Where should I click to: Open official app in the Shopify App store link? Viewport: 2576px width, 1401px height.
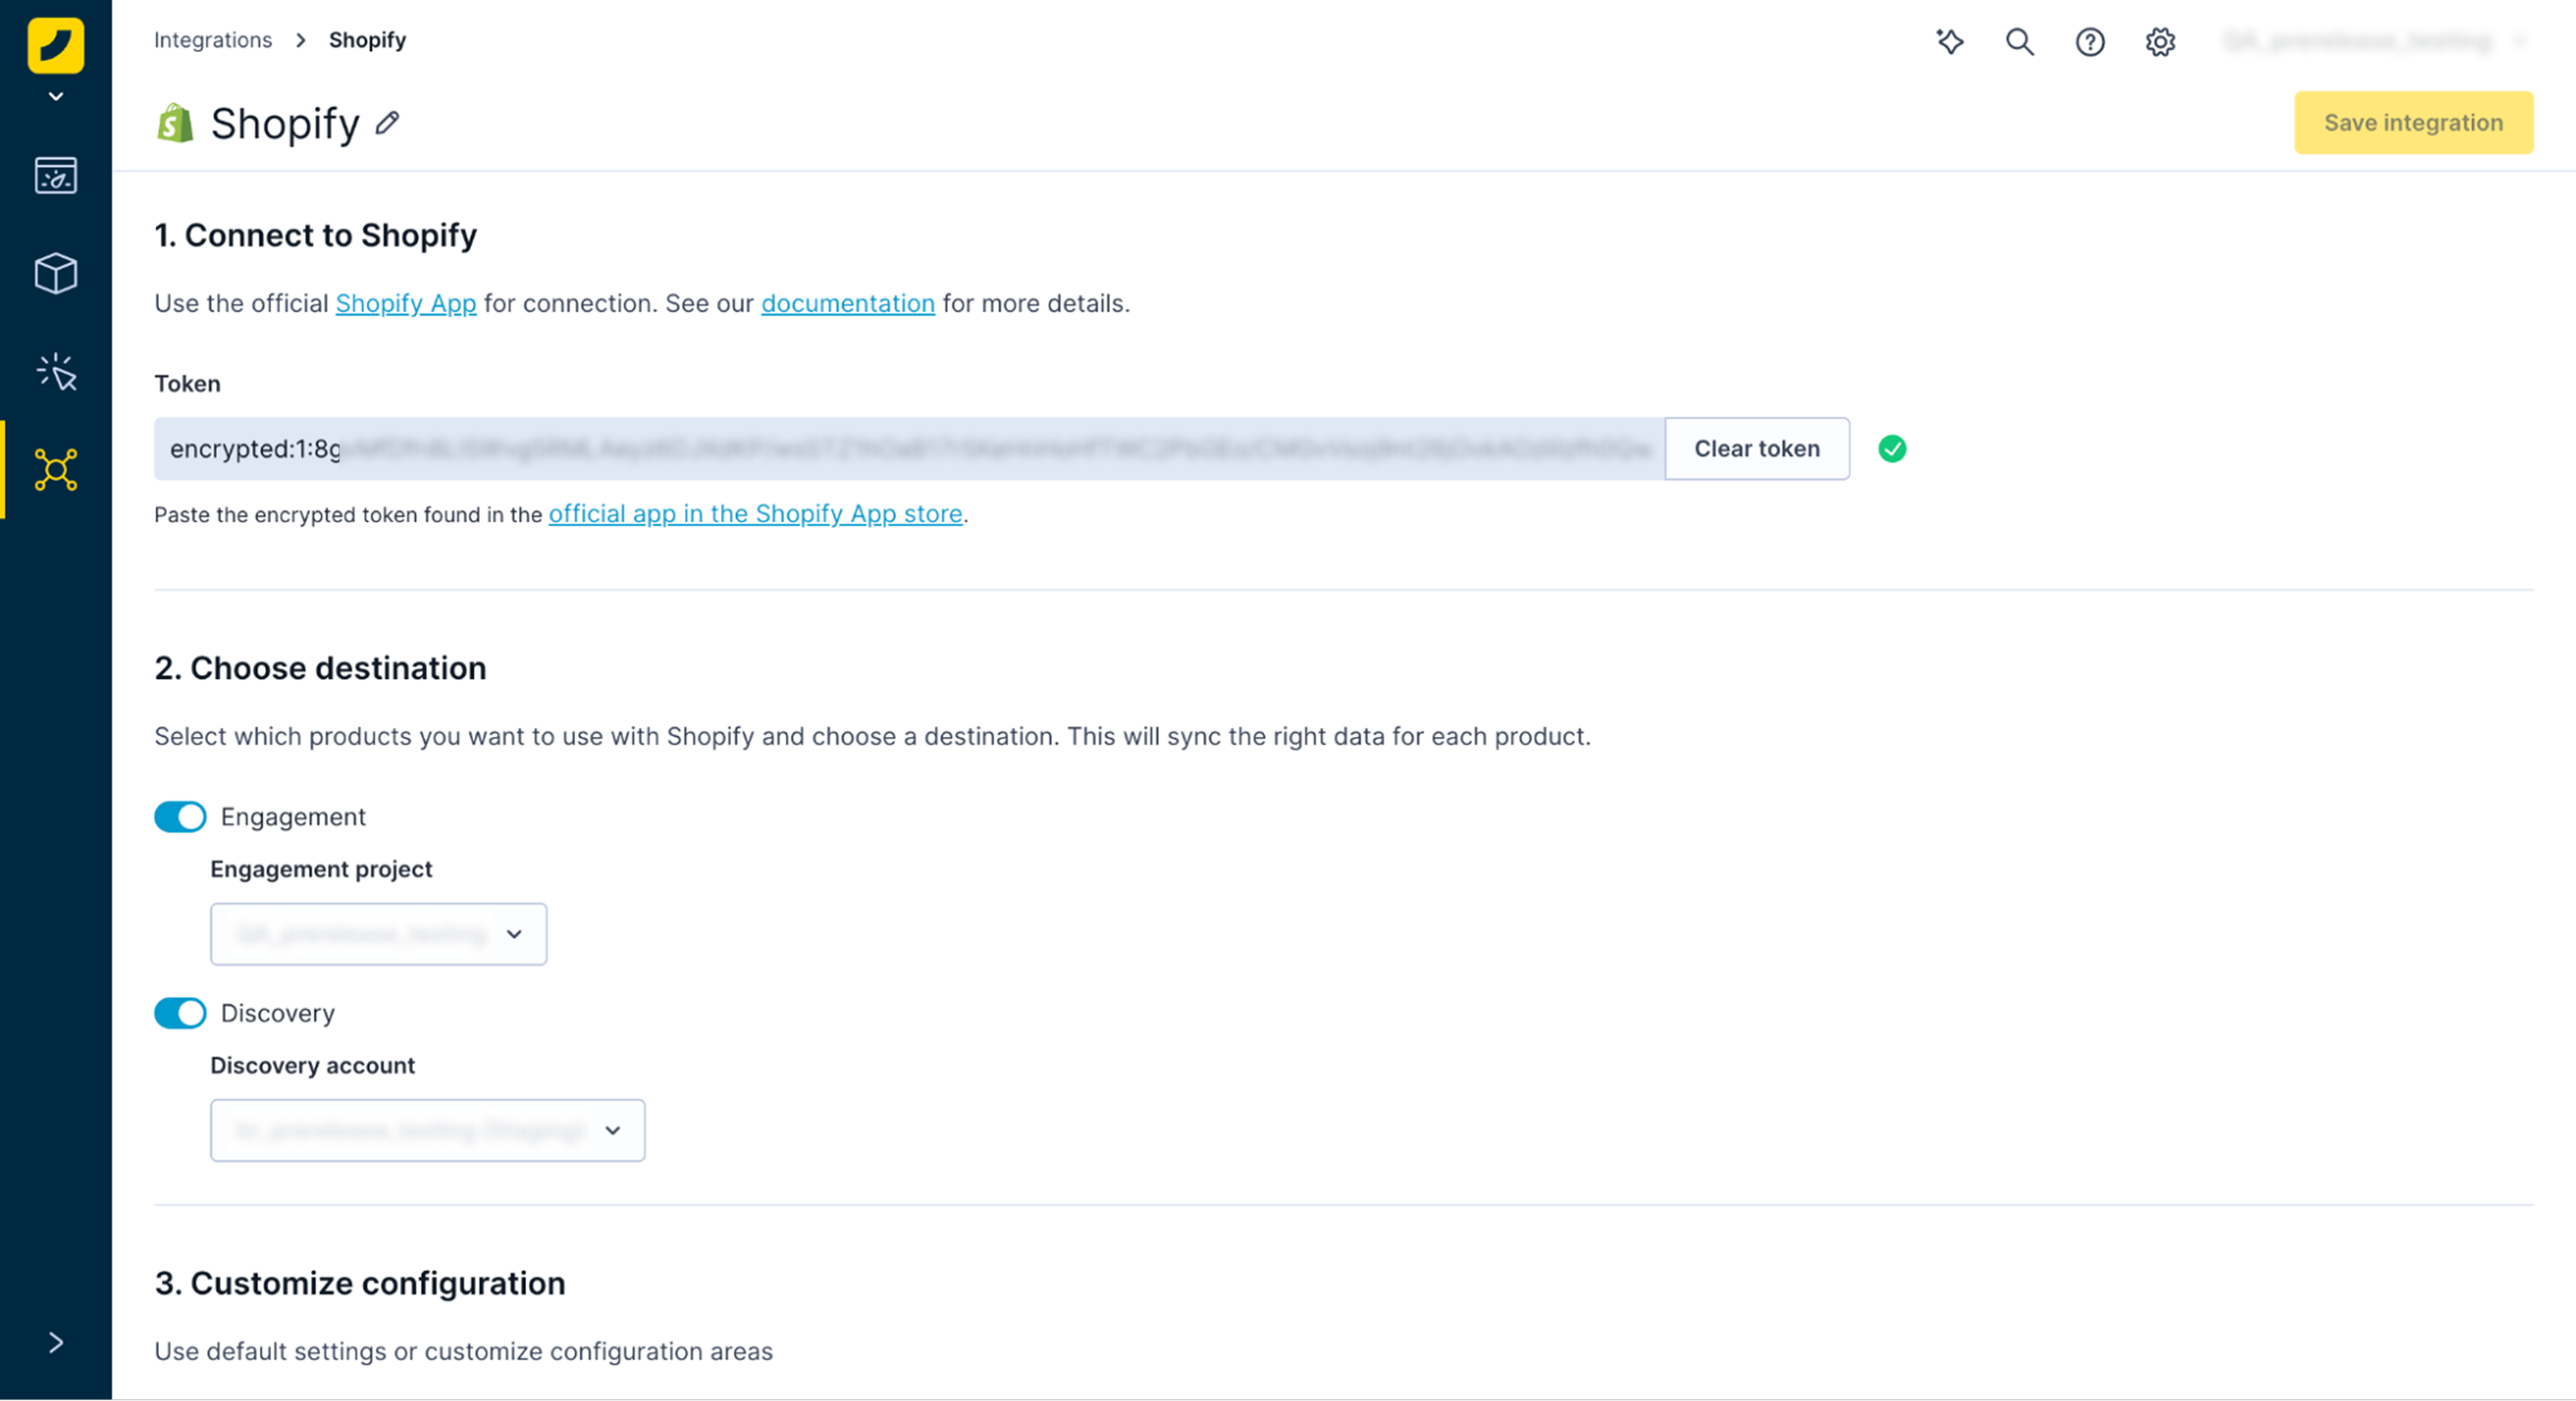click(x=755, y=514)
